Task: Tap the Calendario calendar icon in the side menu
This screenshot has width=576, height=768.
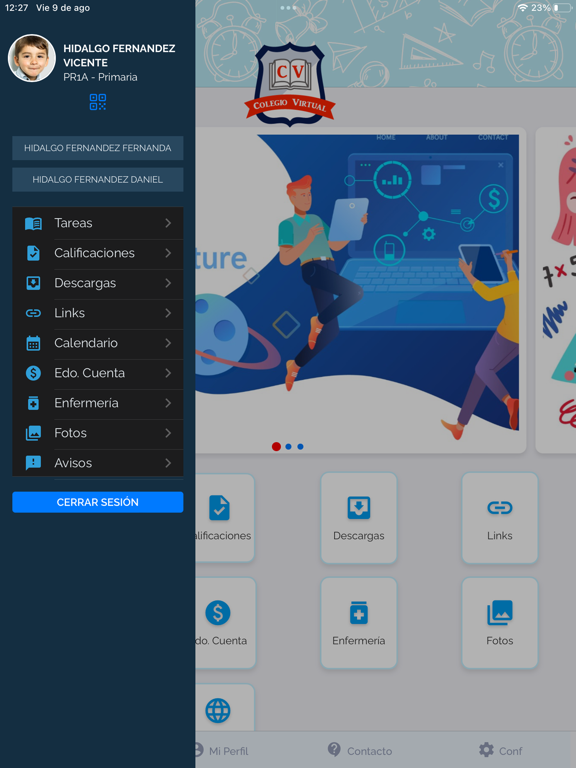Action: [x=33, y=343]
